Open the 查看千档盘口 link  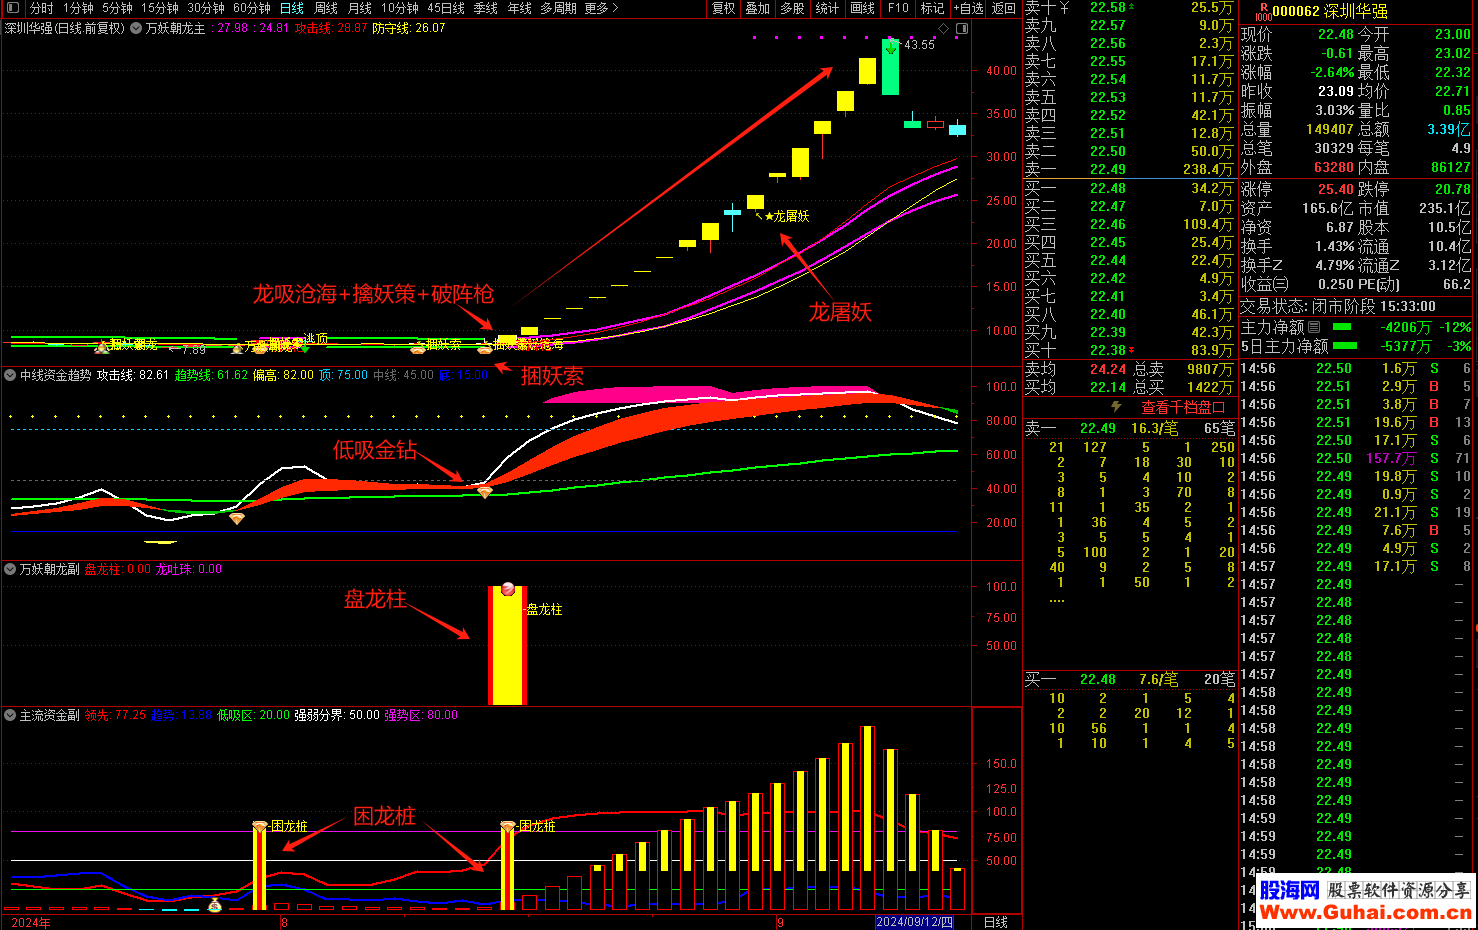1182,407
